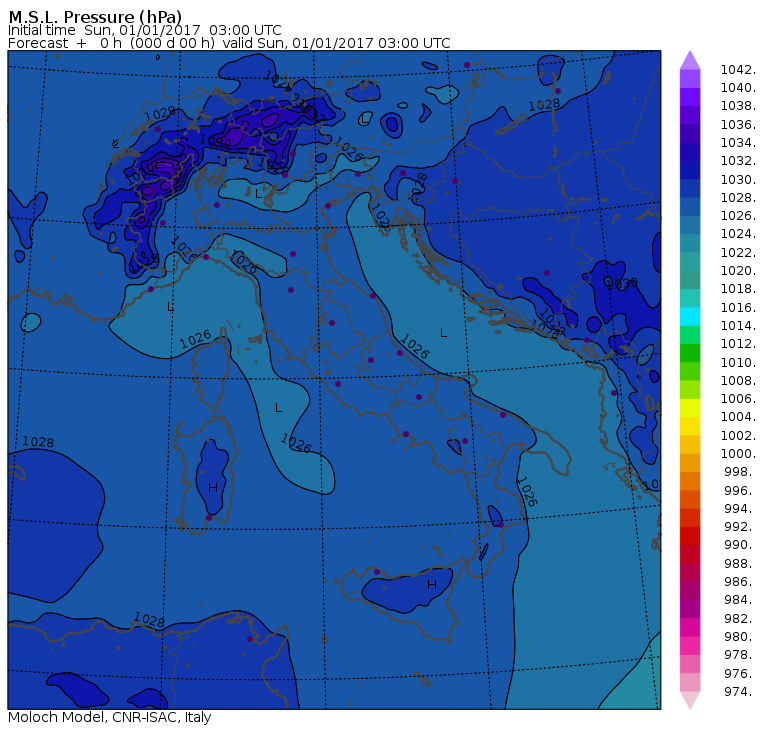The width and height of the screenshot is (760, 731).
Task: Click the legend label '1026.'
Action: (738, 215)
